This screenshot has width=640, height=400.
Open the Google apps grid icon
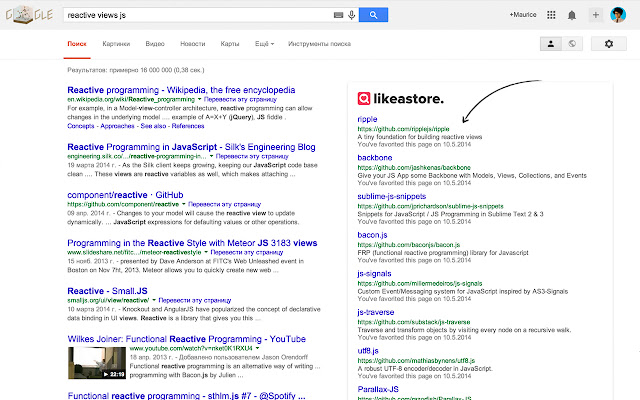551,15
